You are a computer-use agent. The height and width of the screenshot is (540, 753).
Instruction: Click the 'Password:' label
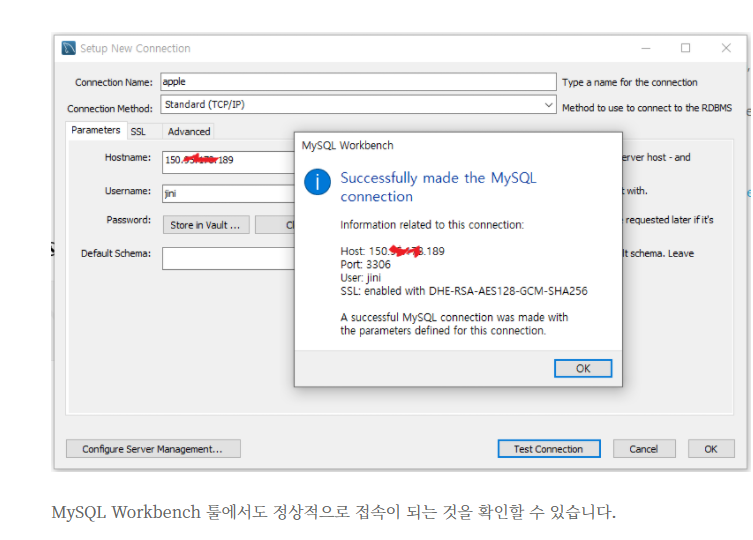(x=129, y=220)
